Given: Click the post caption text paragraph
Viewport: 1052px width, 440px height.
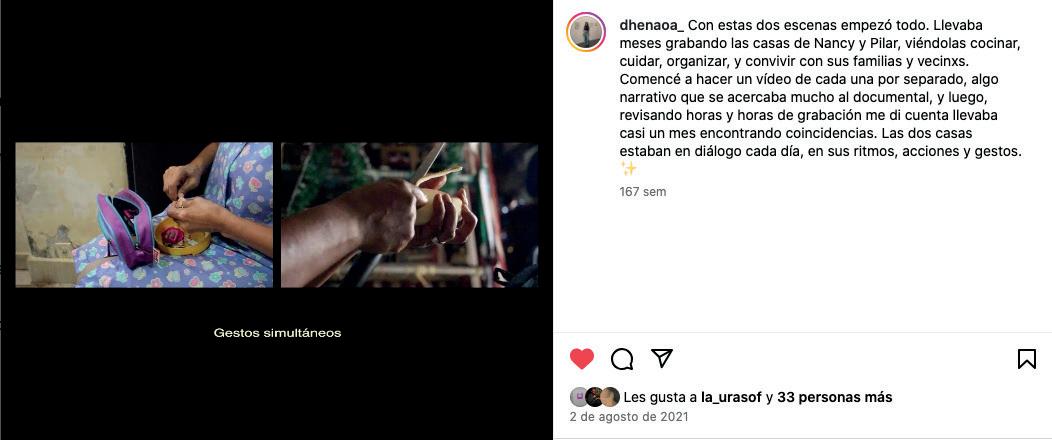Looking at the screenshot, I should coord(821,97).
